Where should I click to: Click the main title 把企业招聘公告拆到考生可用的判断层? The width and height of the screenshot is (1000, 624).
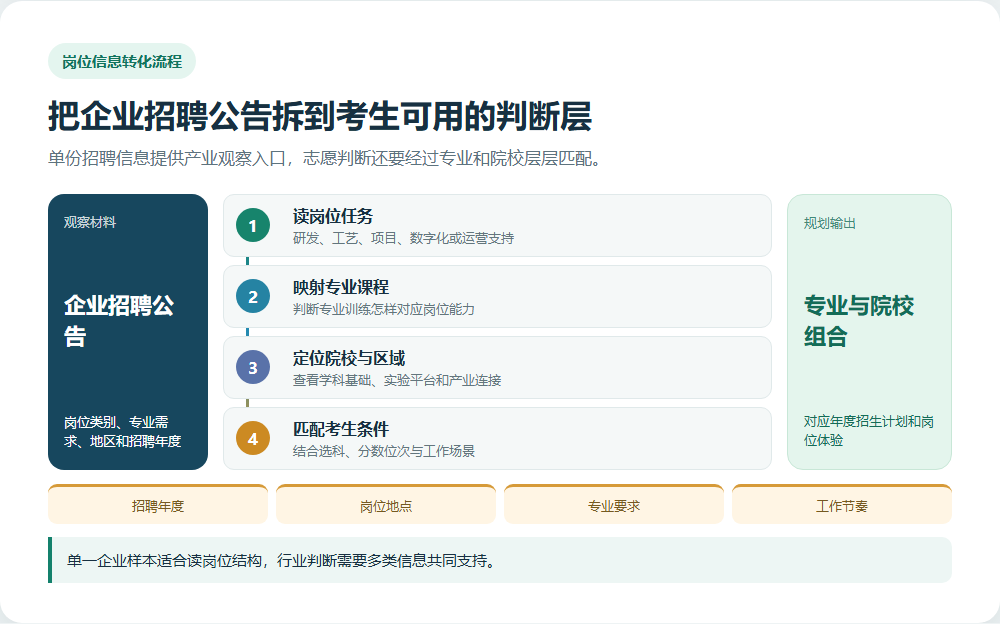point(320,116)
